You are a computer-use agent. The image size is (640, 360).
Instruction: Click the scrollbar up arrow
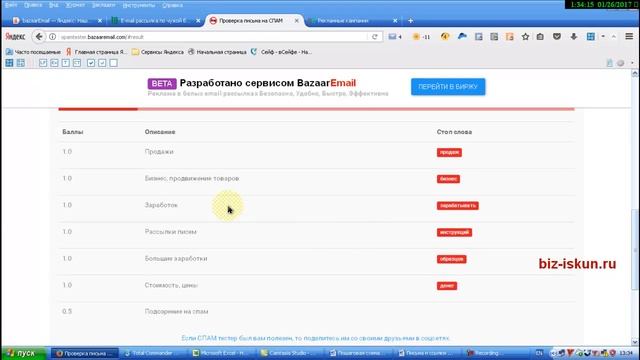(x=635, y=73)
